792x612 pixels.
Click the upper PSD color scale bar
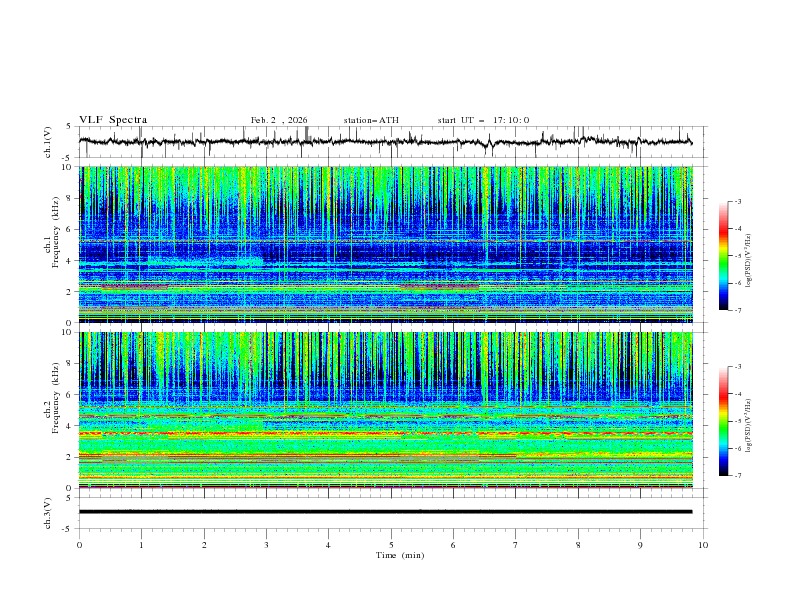pyautogui.click(x=724, y=256)
